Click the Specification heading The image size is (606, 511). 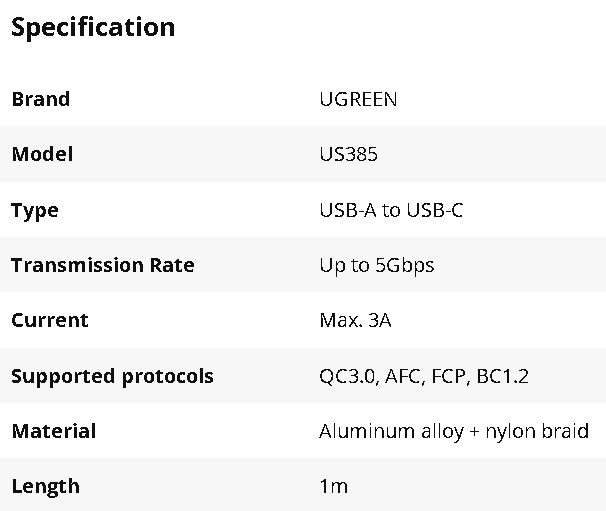click(93, 27)
